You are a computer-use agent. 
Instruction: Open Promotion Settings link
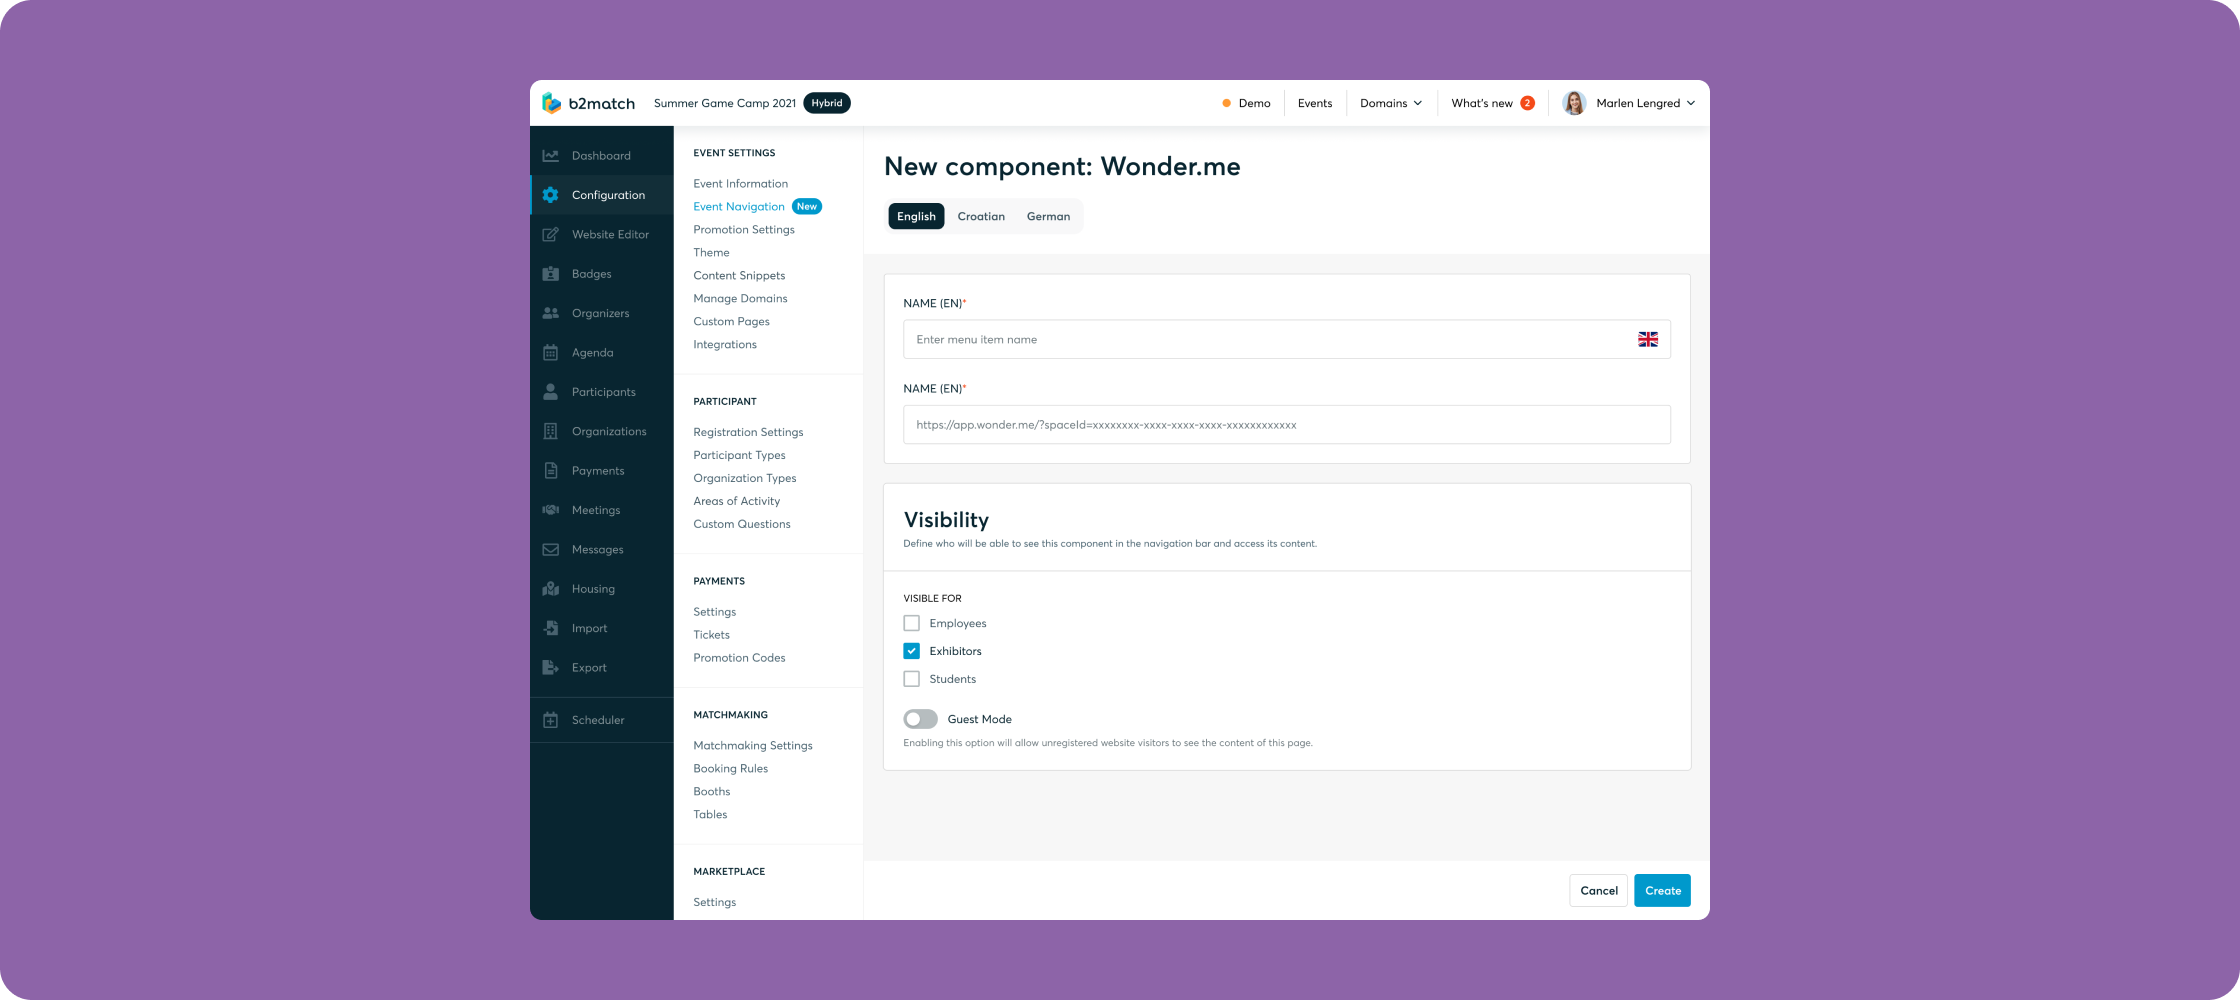coord(744,230)
